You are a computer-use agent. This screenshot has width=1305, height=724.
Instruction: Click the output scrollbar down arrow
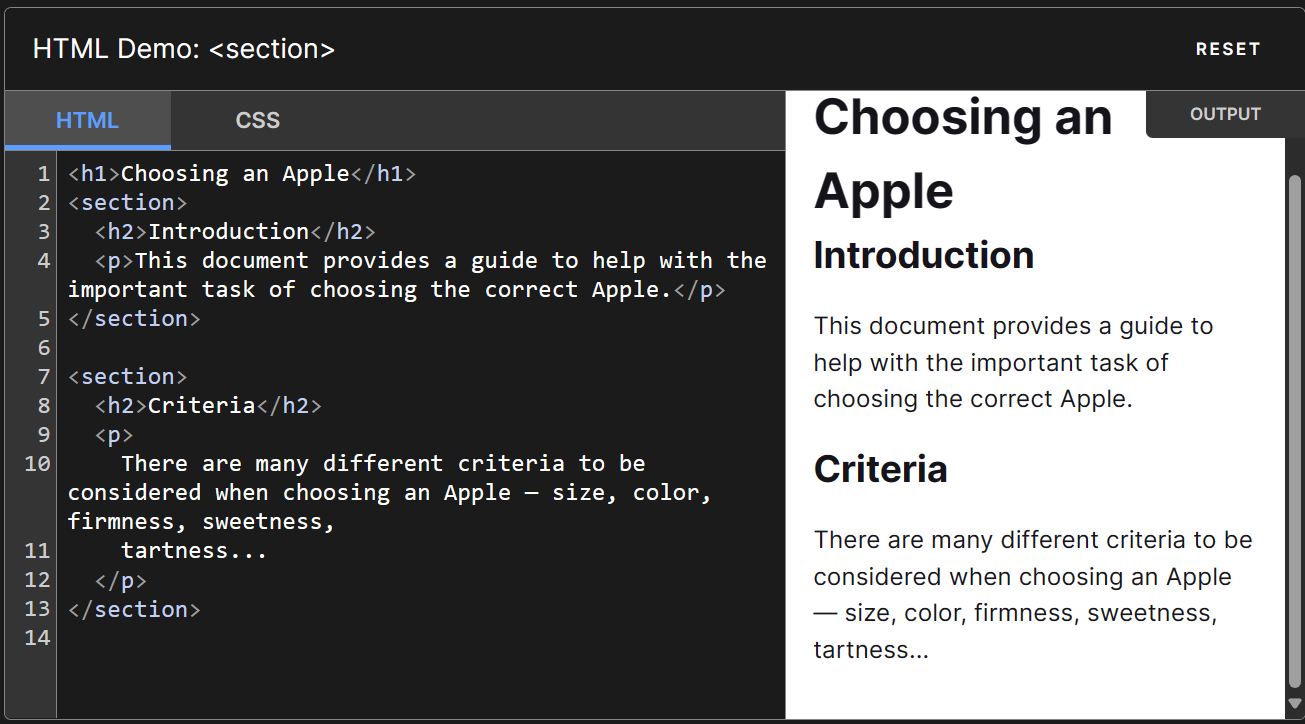coord(1295,703)
